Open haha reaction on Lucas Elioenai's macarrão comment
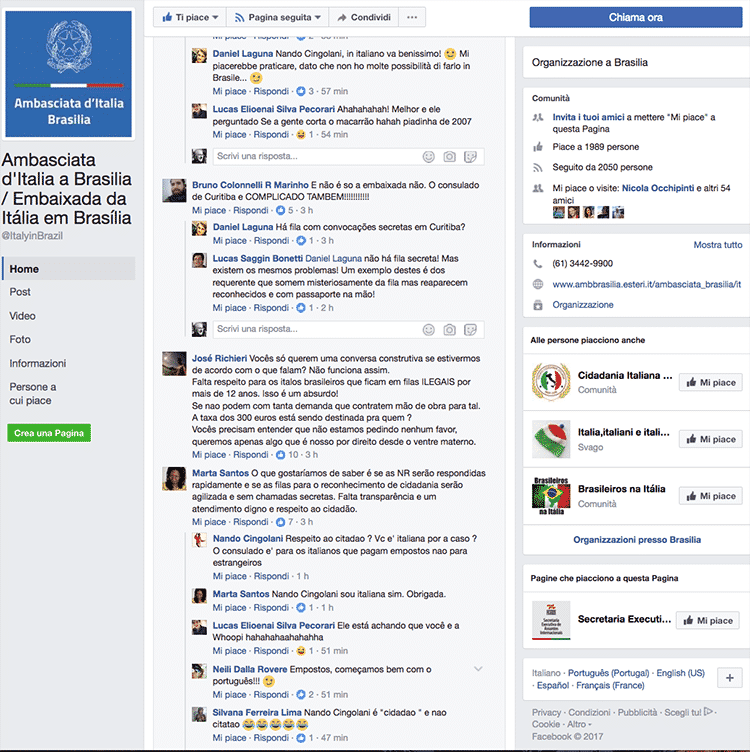This screenshot has width=750, height=752. (304, 134)
